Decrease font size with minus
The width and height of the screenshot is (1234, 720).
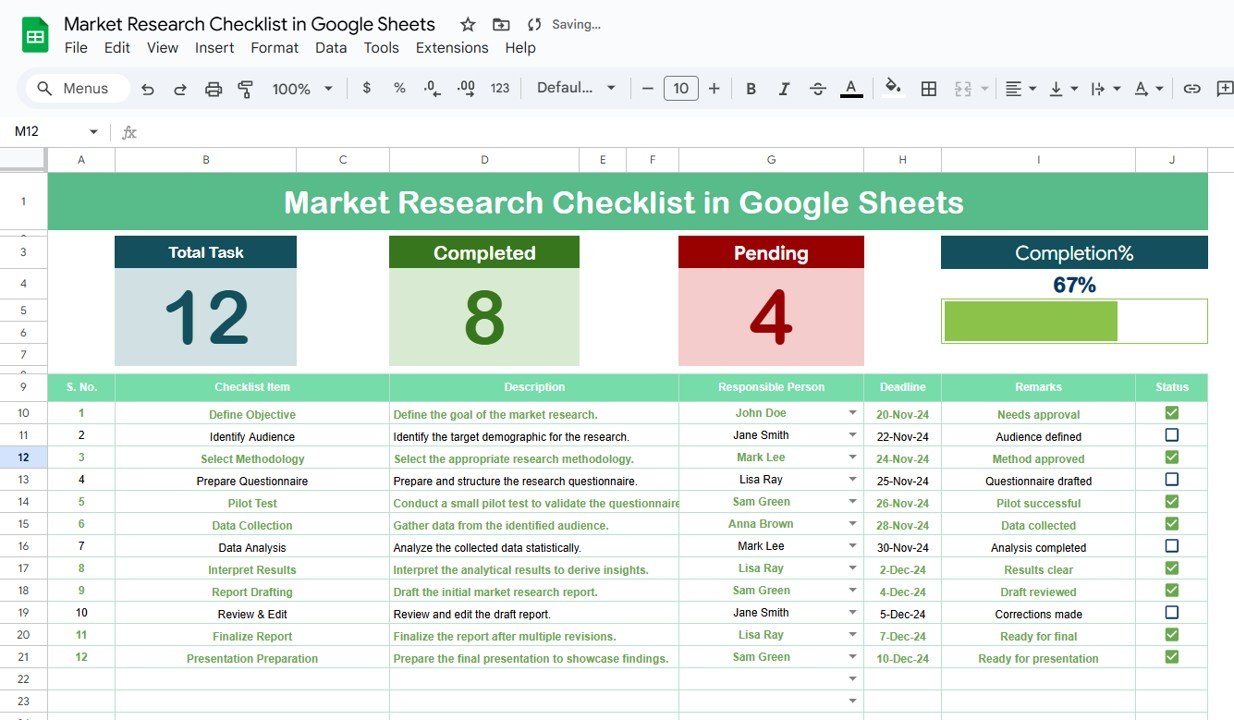[647, 88]
